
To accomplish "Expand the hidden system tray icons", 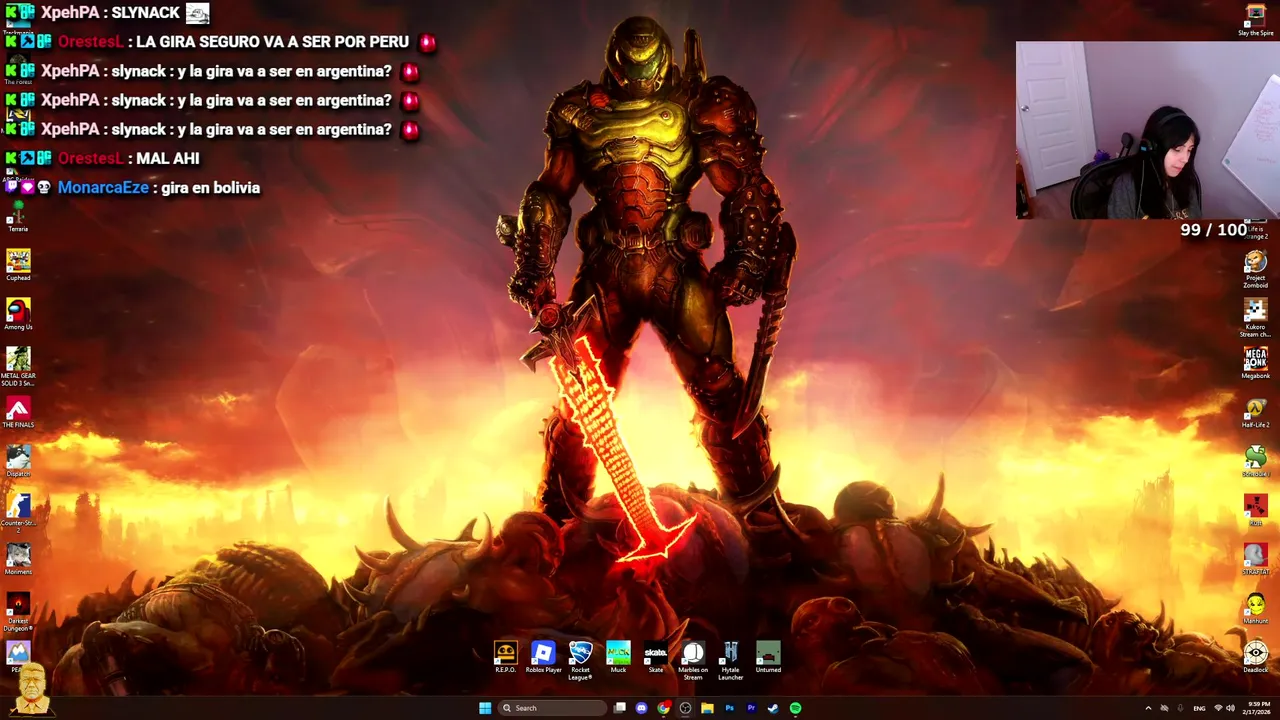I will 1148,708.
